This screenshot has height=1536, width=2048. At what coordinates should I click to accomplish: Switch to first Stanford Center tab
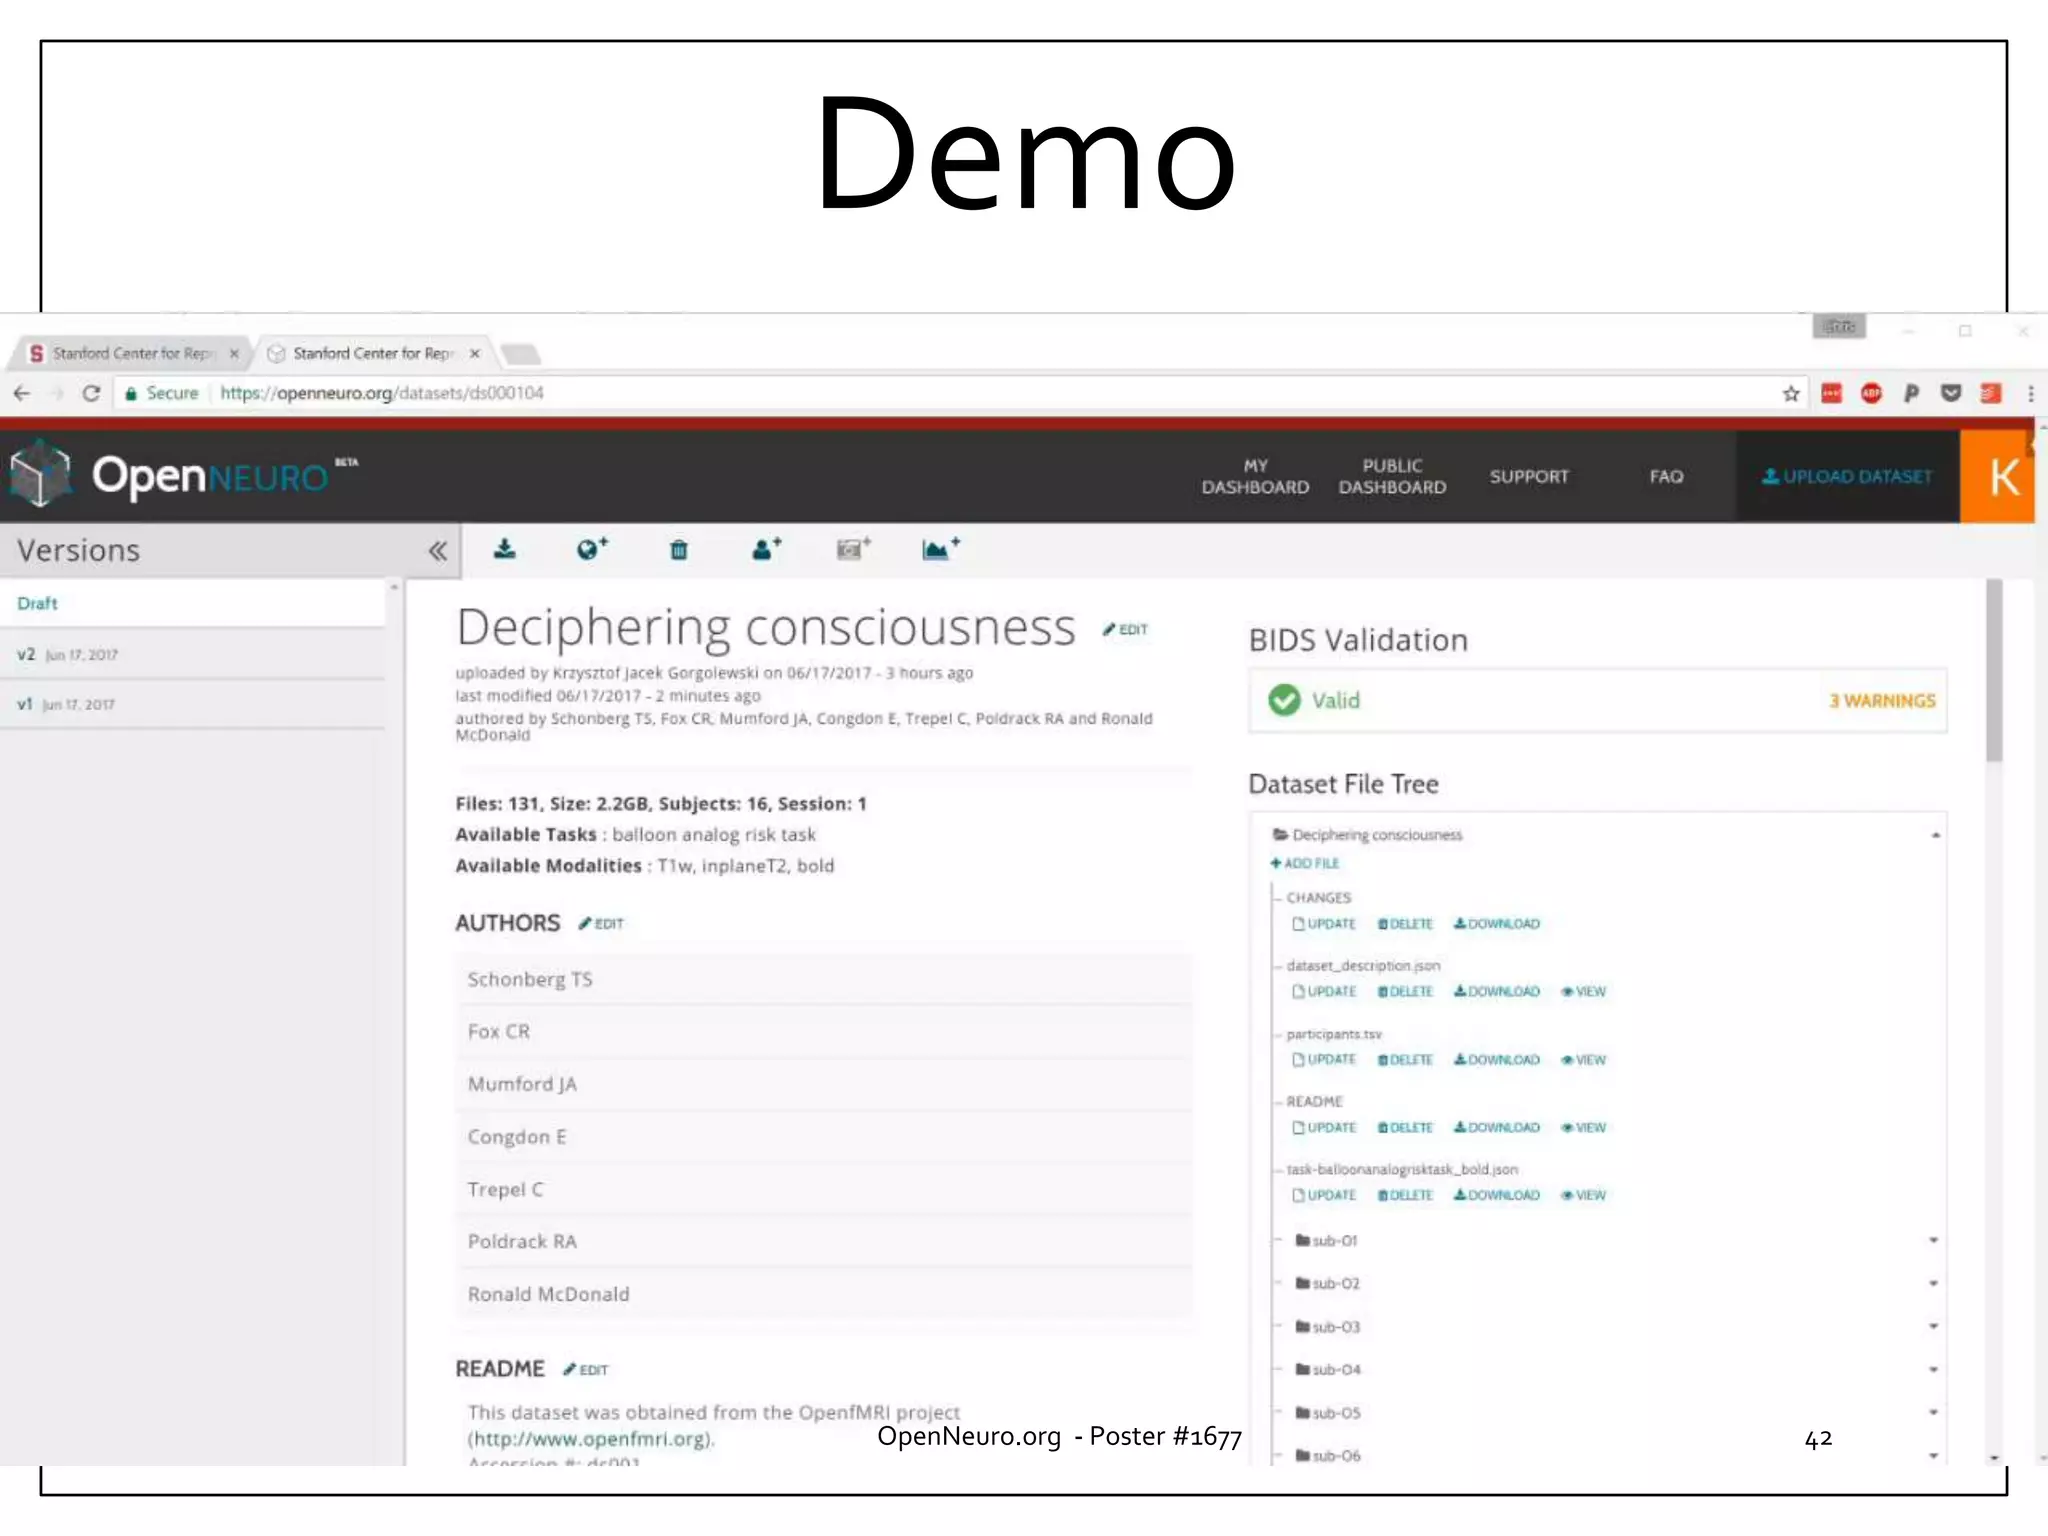click(130, 353)
